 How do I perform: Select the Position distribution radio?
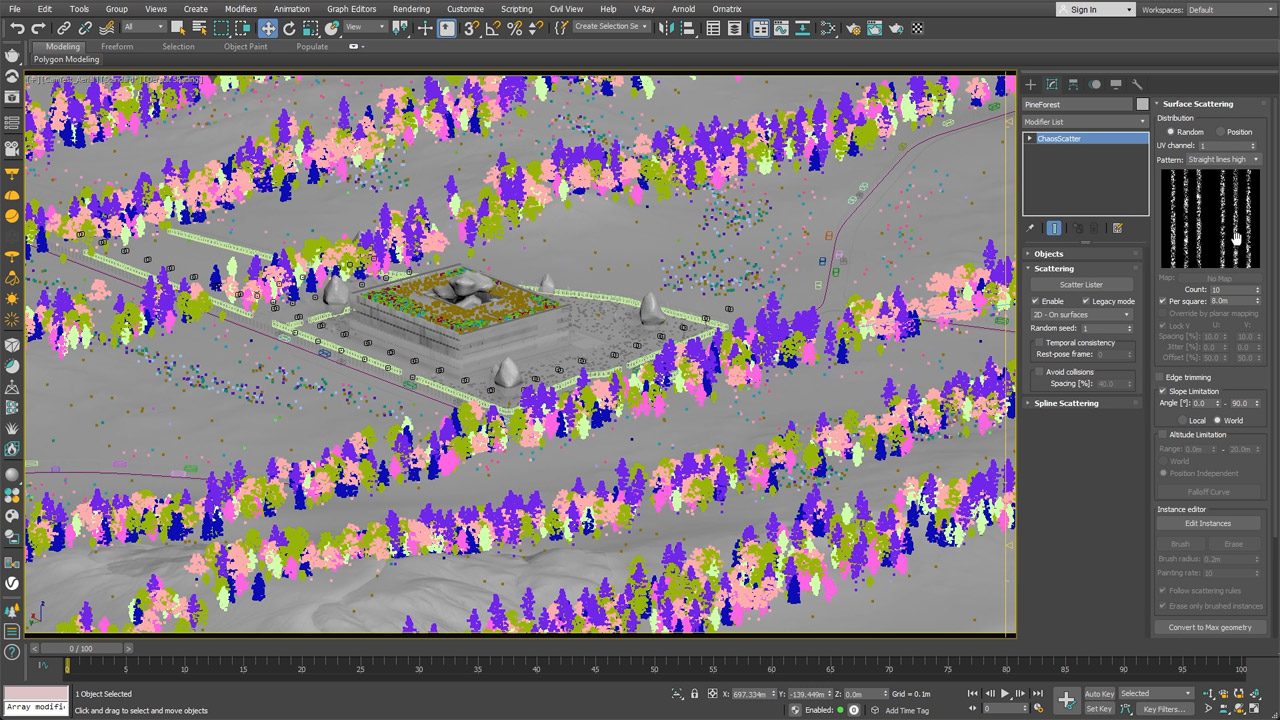tap(1221, 132)
